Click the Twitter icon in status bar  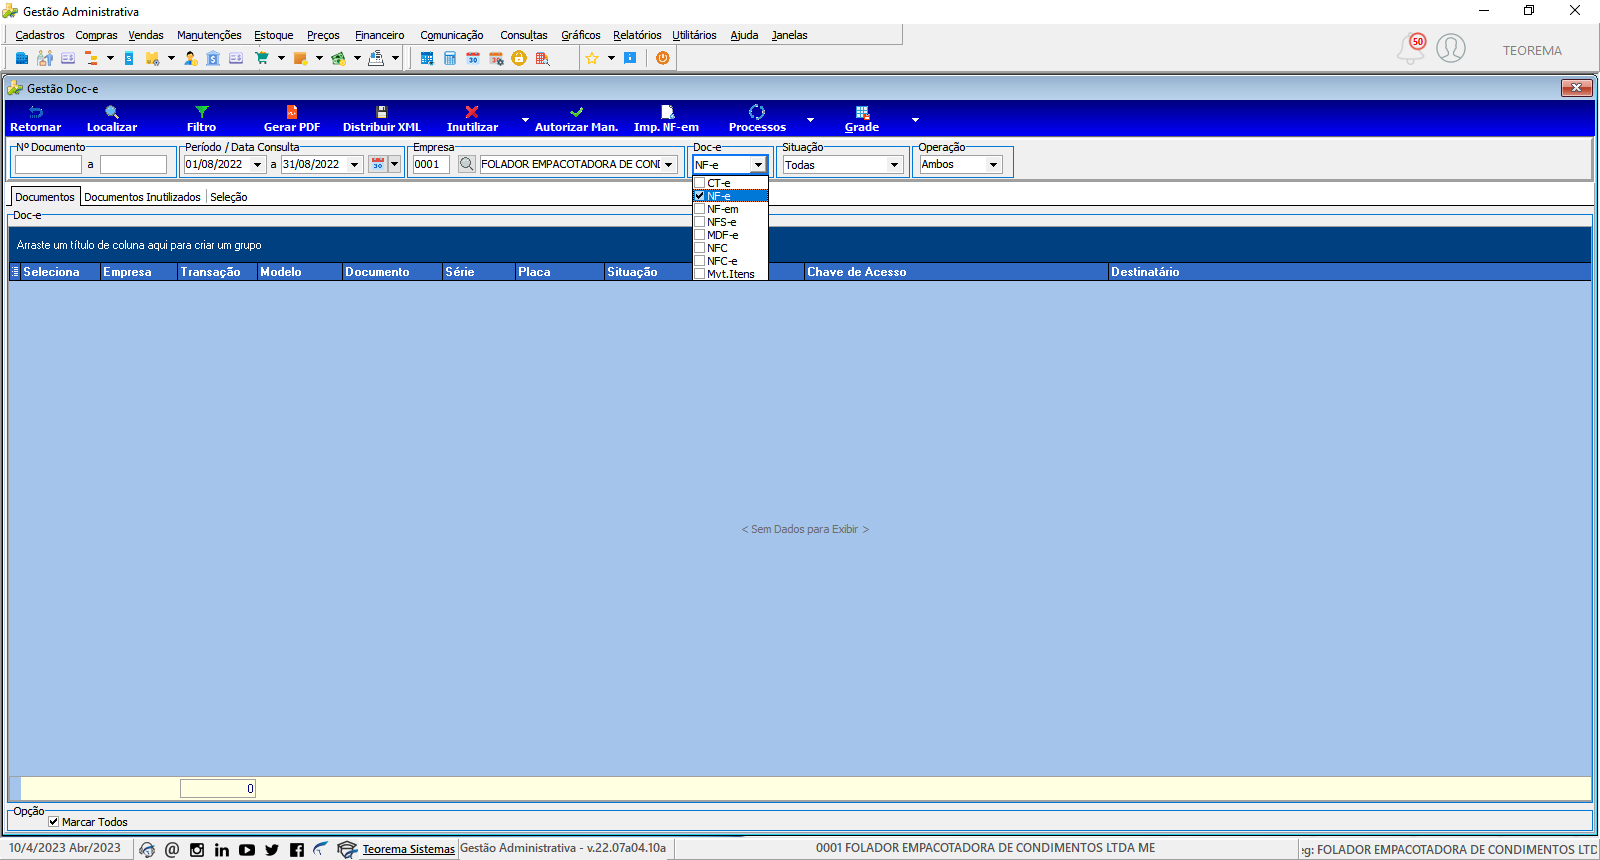[x=272, y=850]
